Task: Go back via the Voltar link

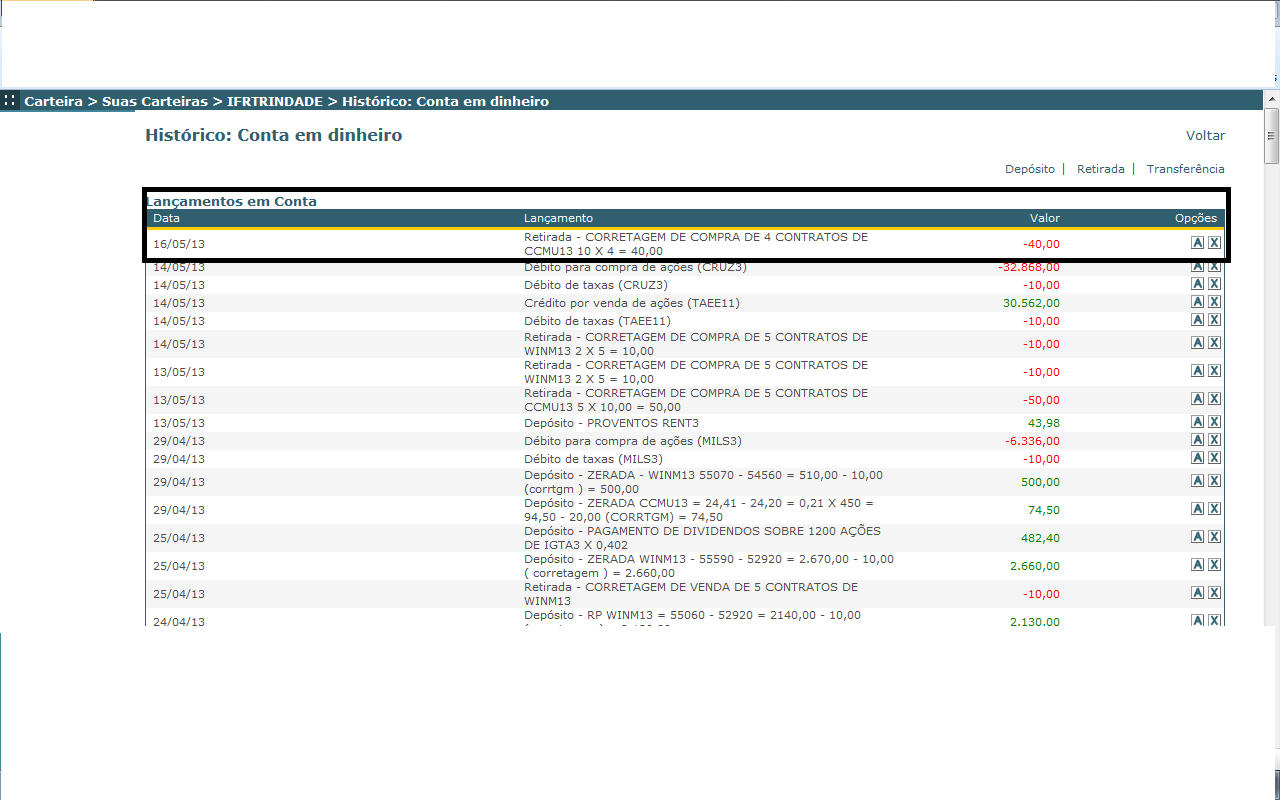Action: tap(1205, 135)
